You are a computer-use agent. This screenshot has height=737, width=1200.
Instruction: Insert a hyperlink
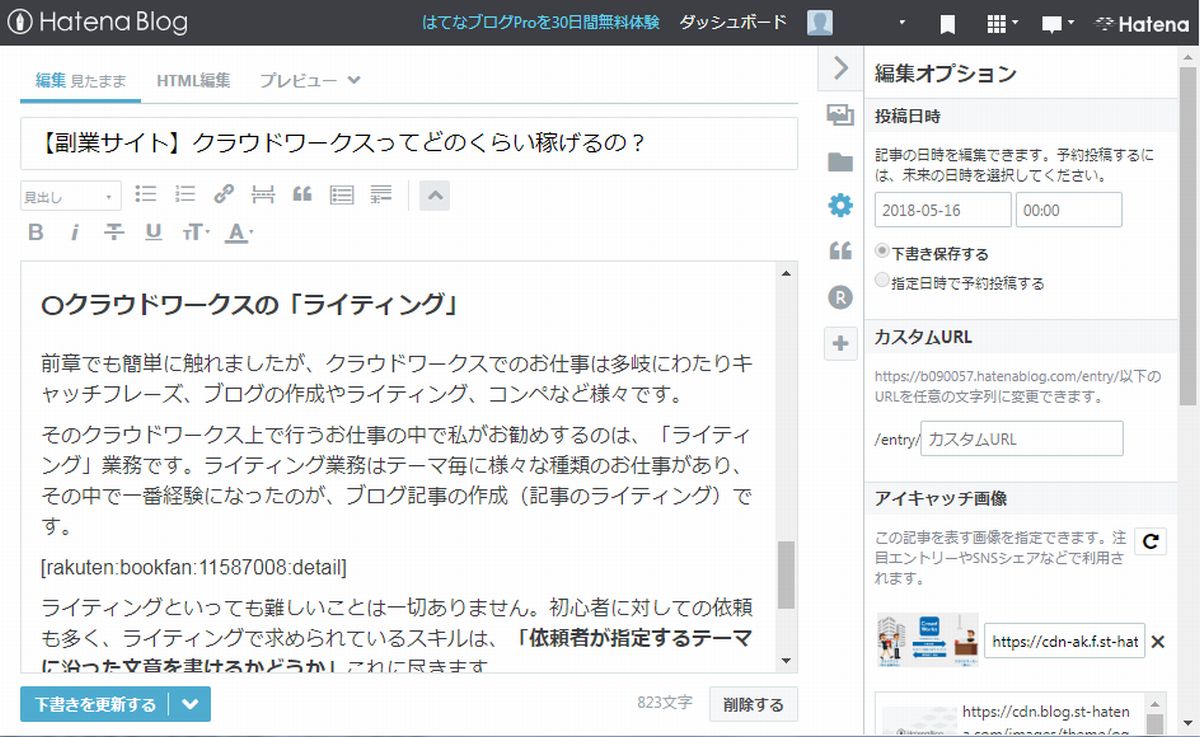click(224, 194)
